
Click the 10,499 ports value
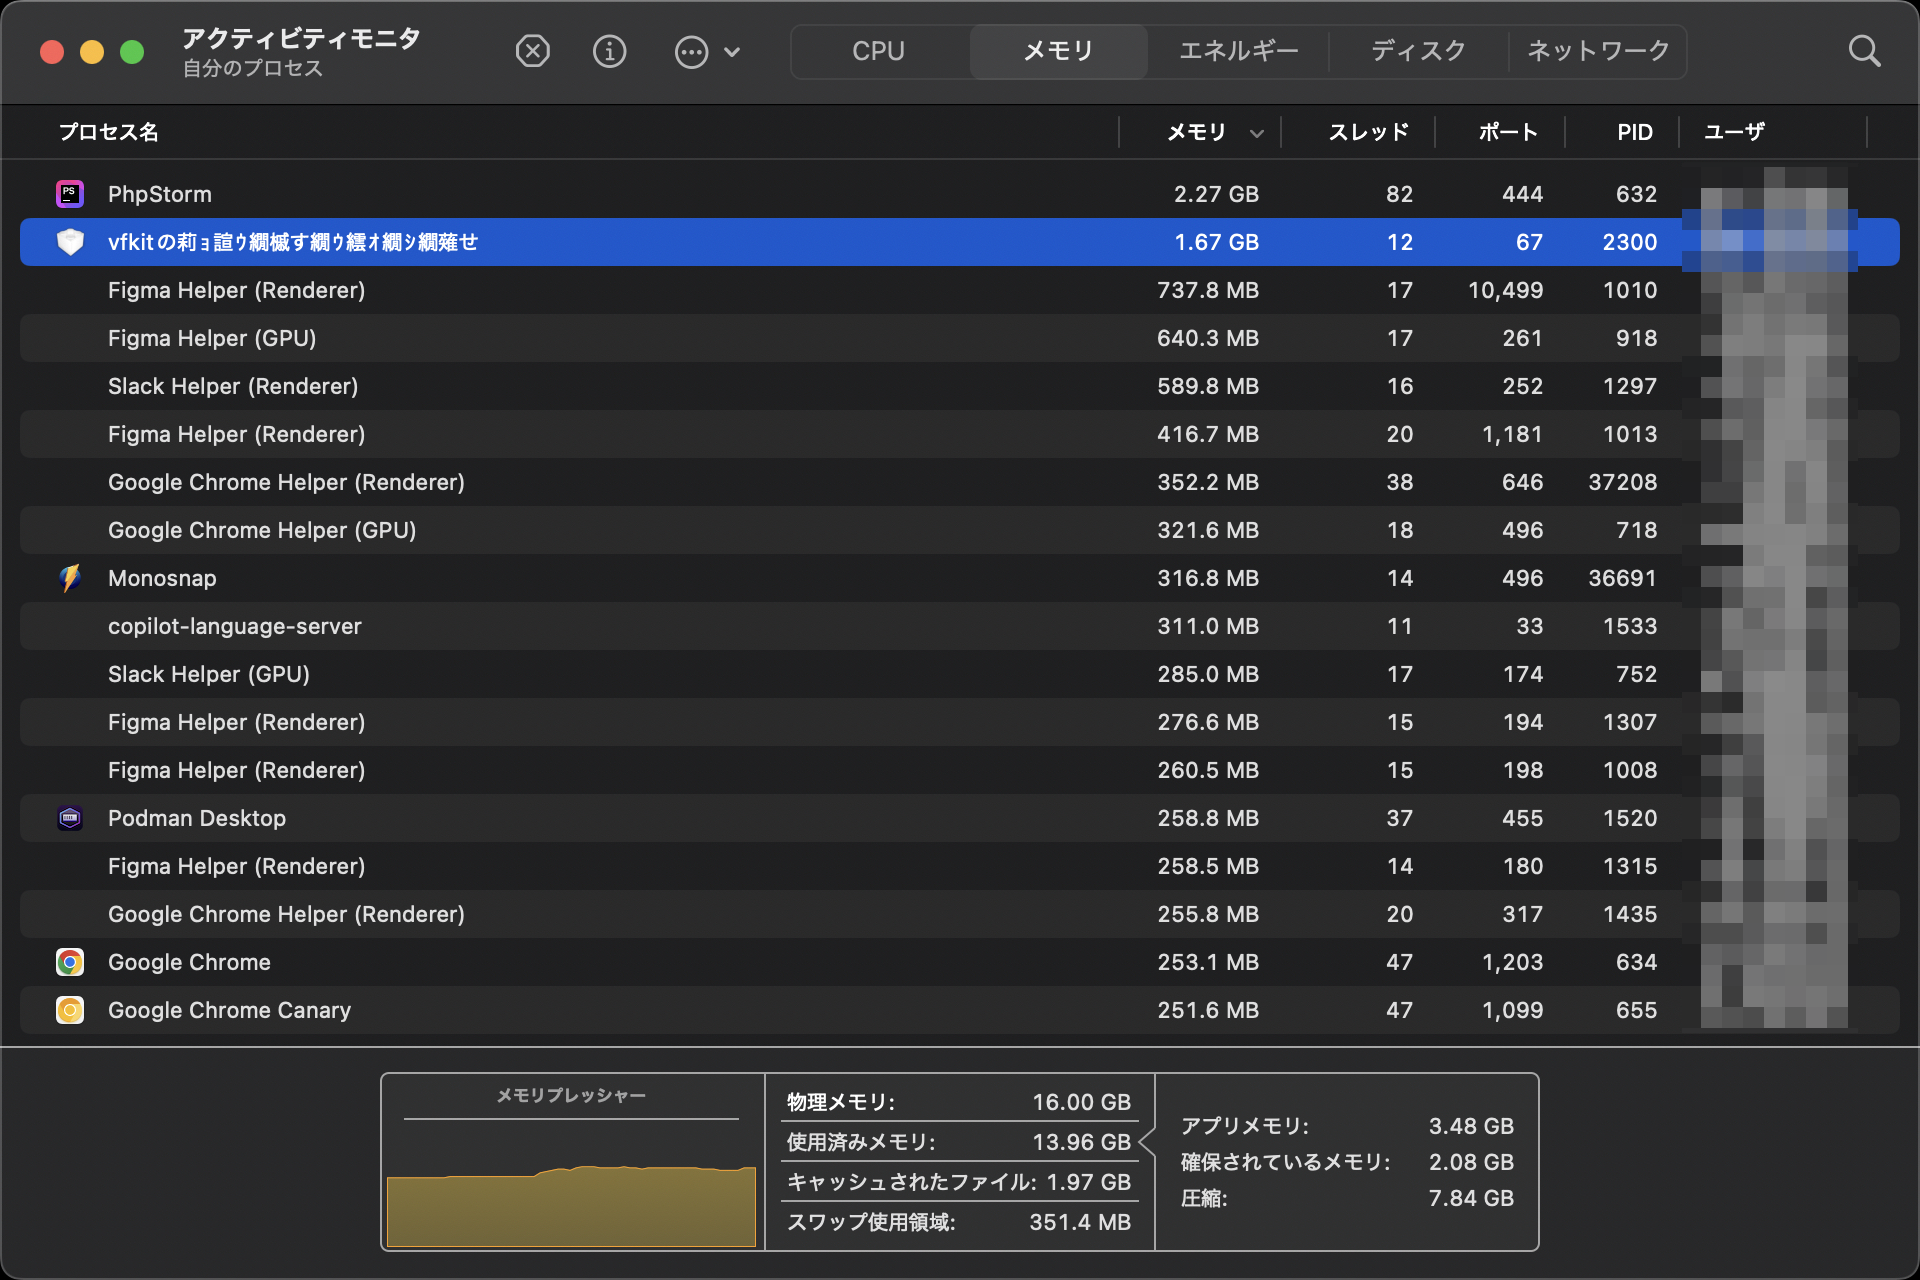point(1505,290)
